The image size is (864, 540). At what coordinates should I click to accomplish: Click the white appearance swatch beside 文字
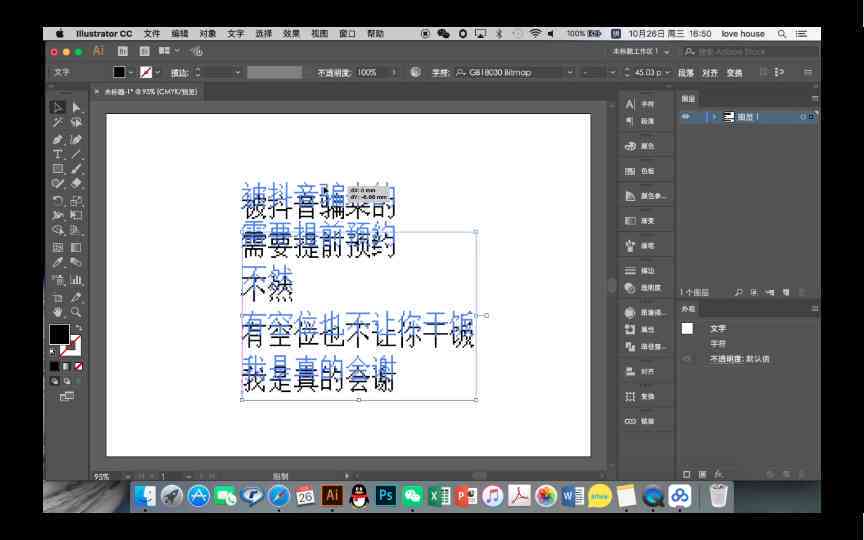tap(687, 328)
